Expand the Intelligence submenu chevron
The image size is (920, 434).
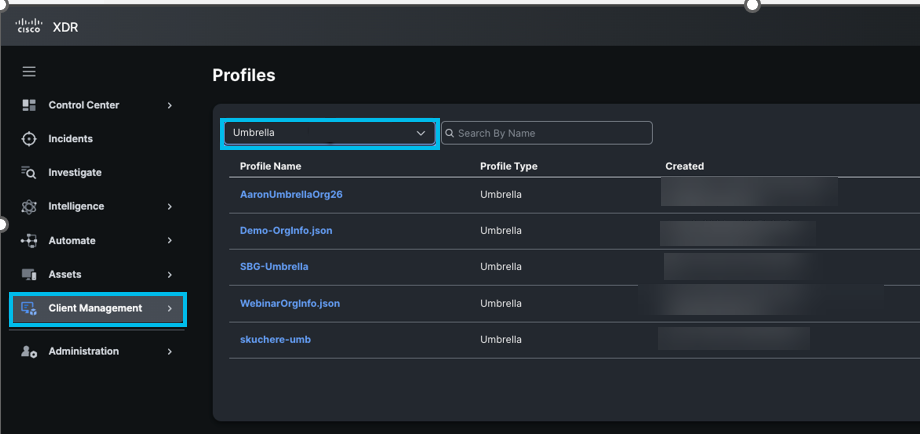170,206
